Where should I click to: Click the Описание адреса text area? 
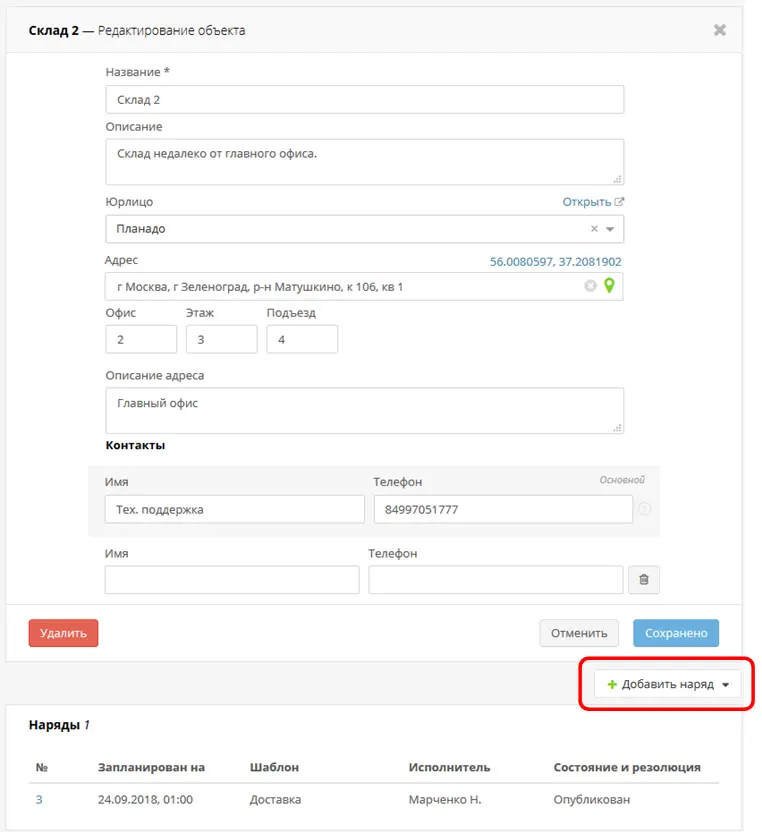(x=364, y=411)
